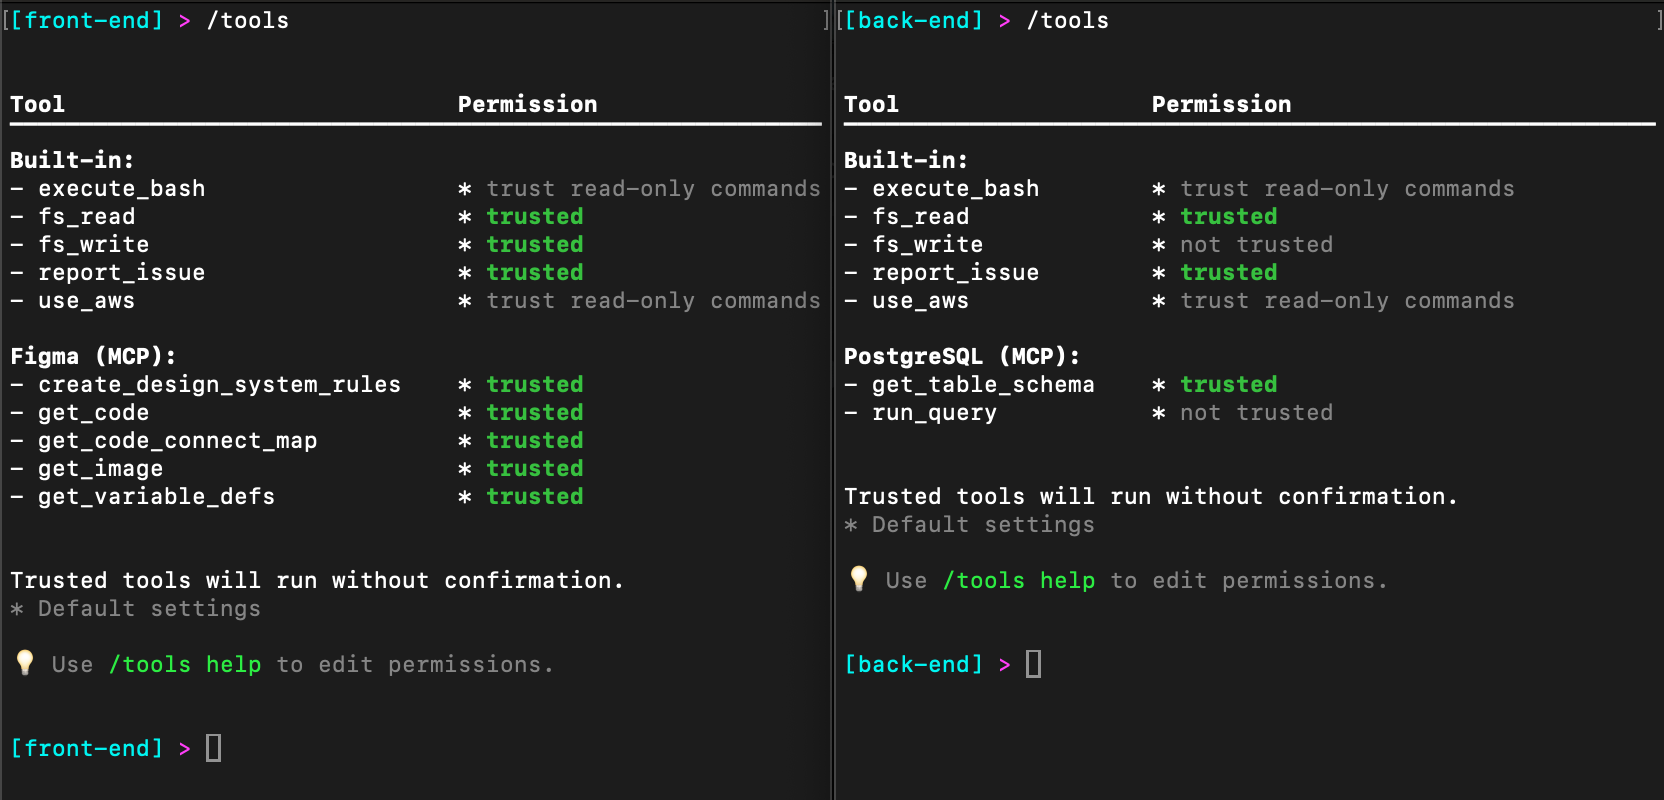Click the vertical divider between the two panes
Image resolution: width=1664 pixels, height=800 pixels.
point(832,400)
